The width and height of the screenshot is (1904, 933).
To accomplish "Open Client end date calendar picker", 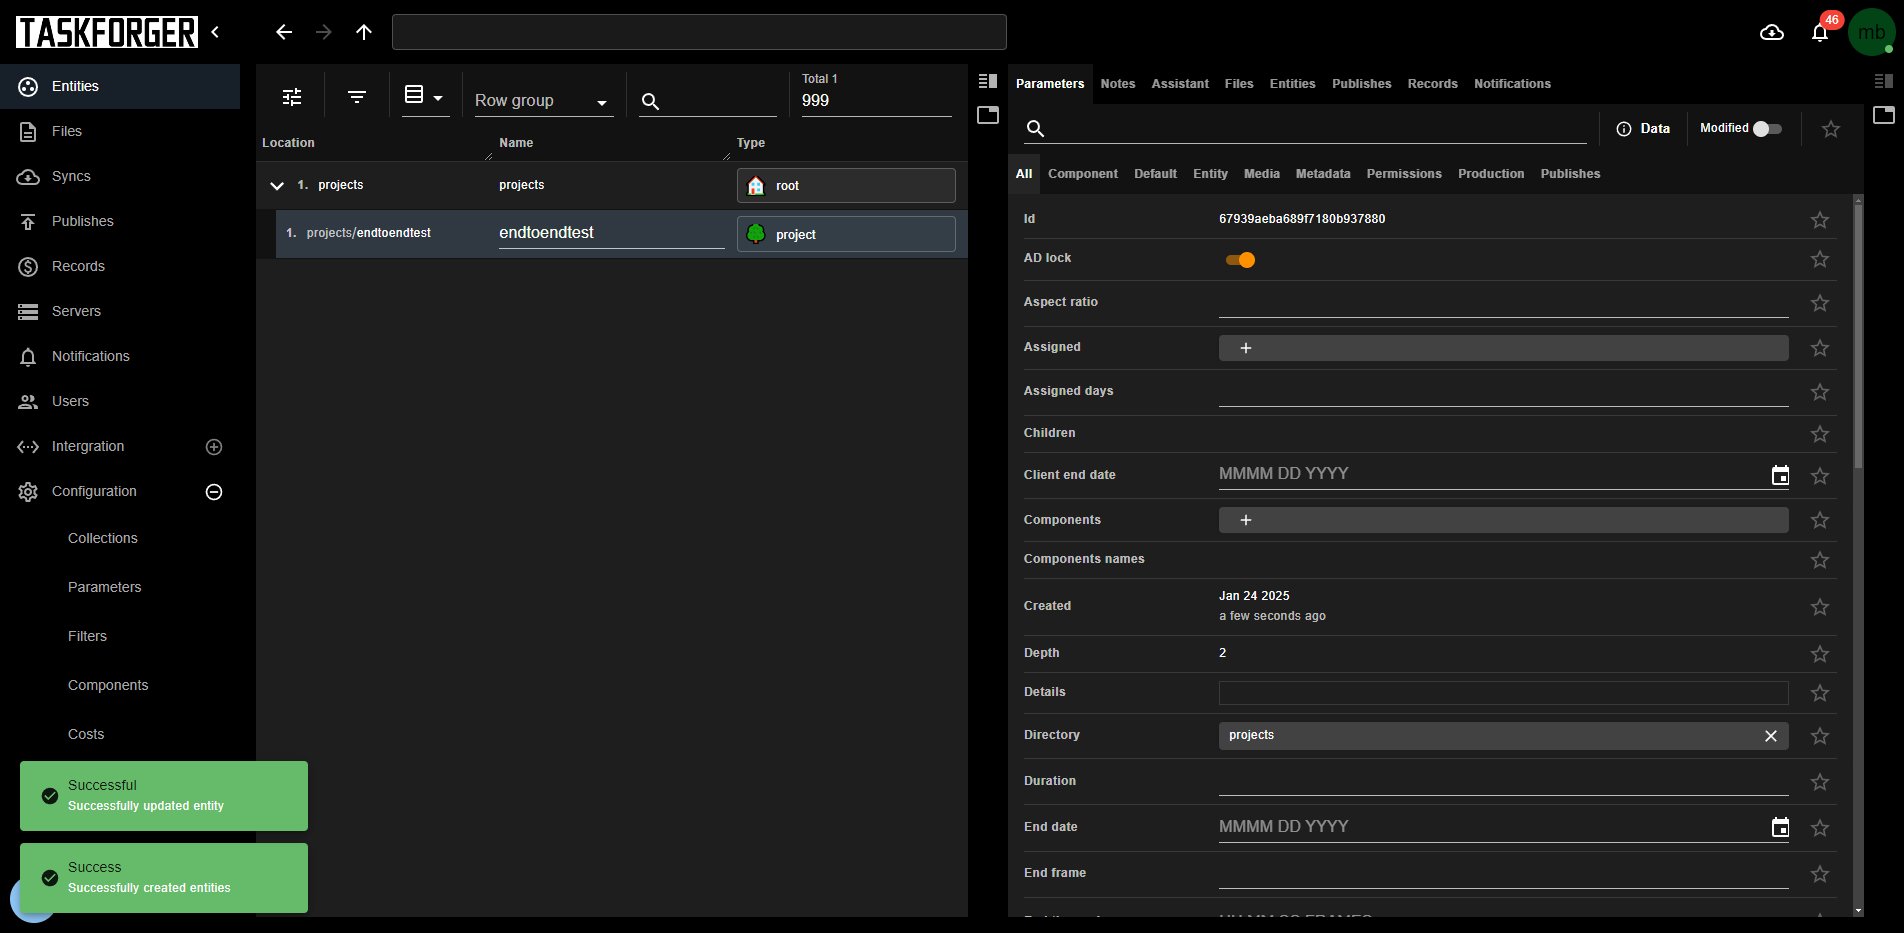I will 1780,476.
